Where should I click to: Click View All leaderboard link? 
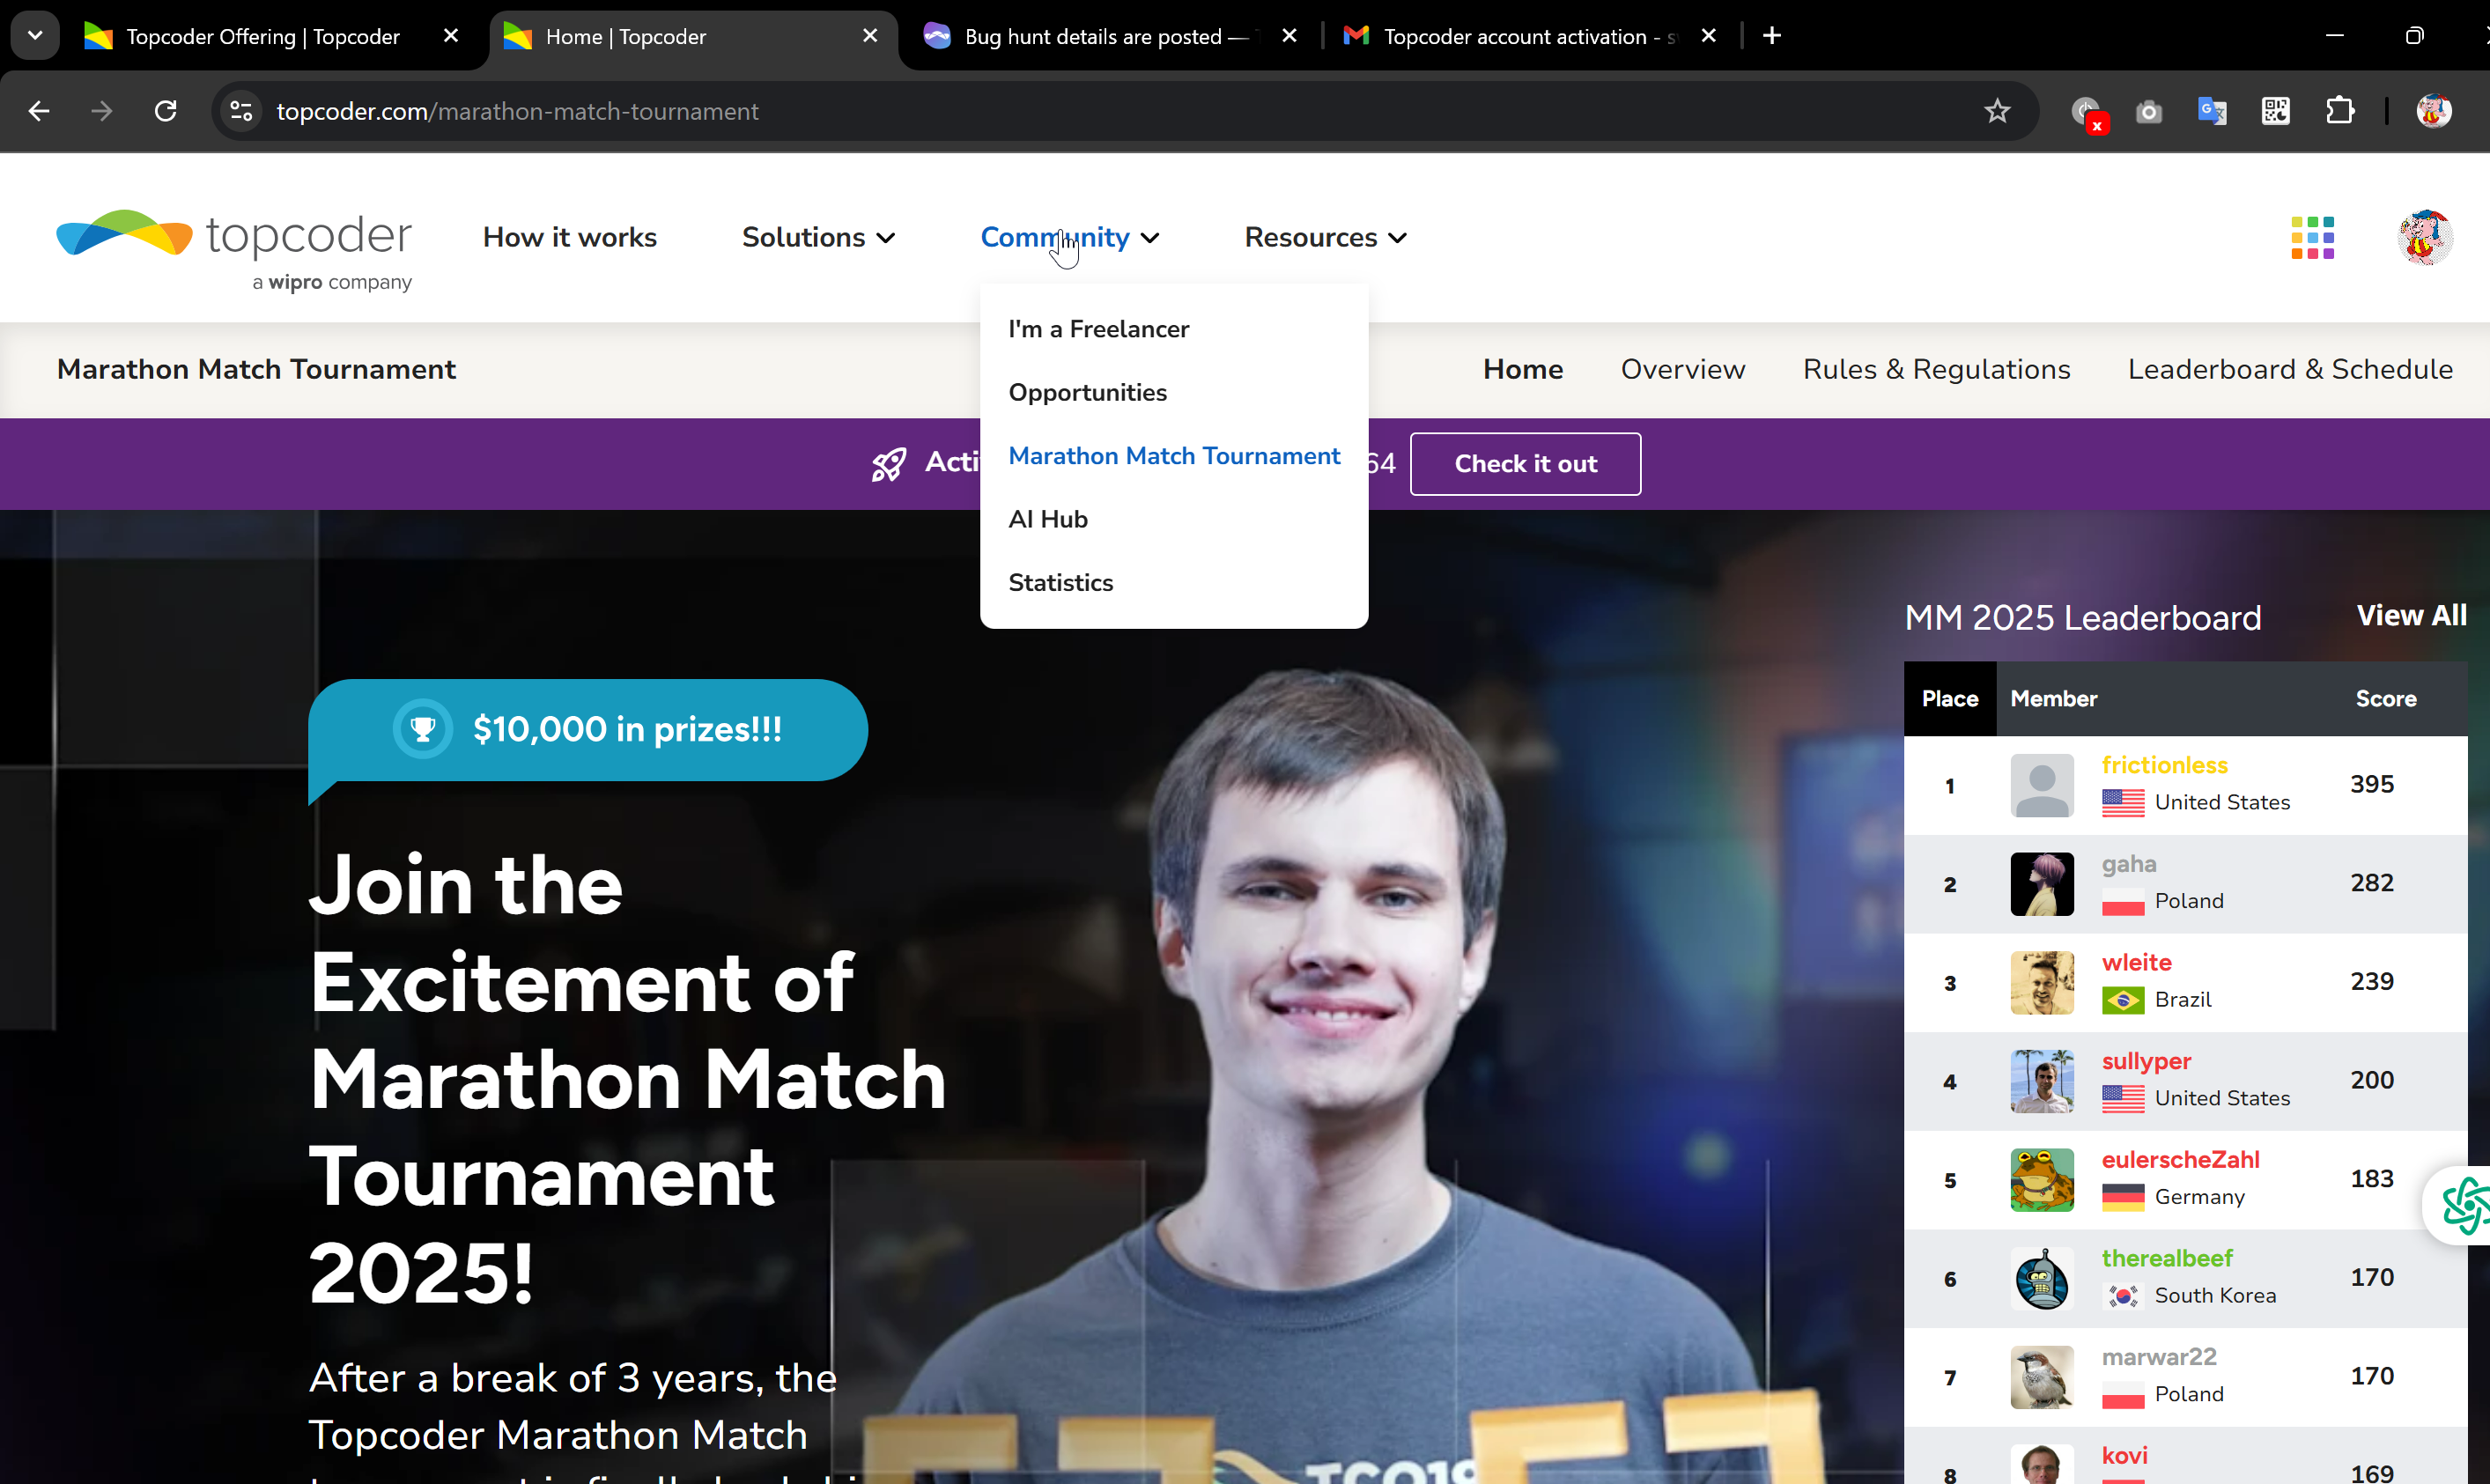[x=2410, y=616]
